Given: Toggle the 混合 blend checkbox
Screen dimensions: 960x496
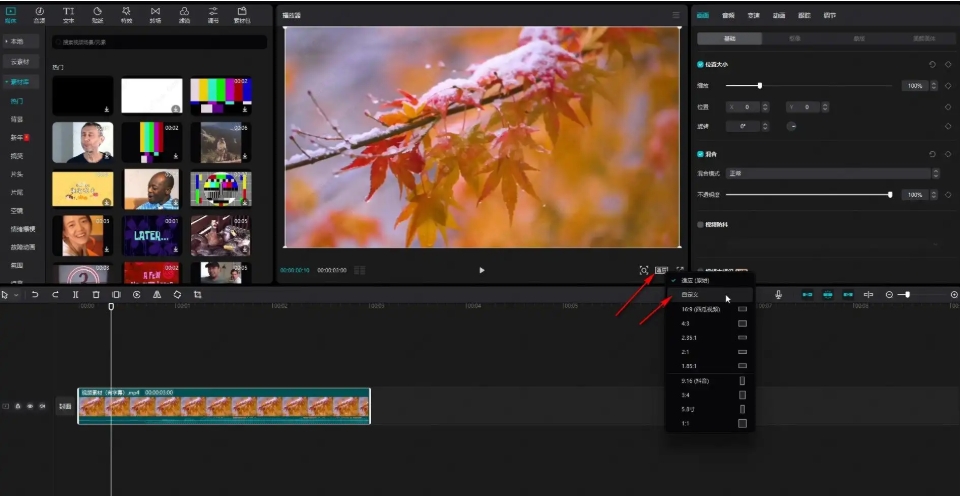Looking at the screenshot, I should tap(700, 154).
